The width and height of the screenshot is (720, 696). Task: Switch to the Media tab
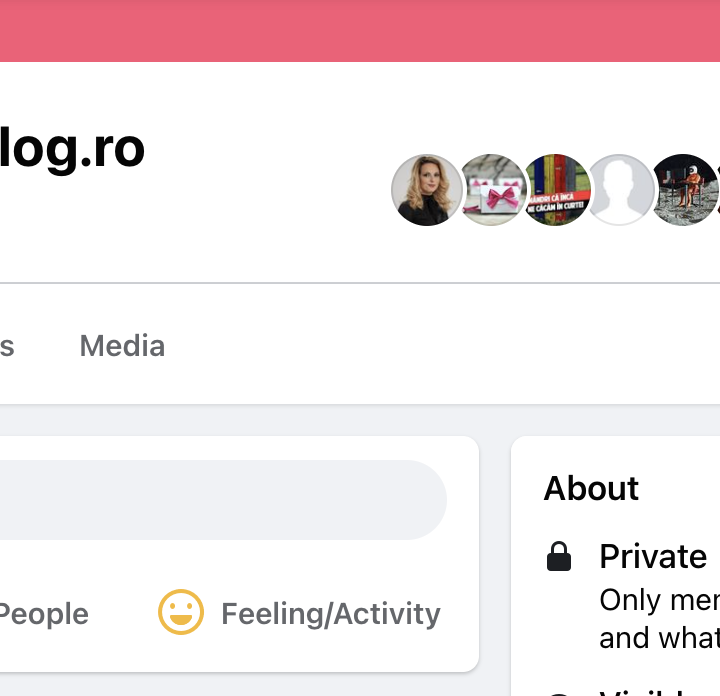click(x=122, y=346)
